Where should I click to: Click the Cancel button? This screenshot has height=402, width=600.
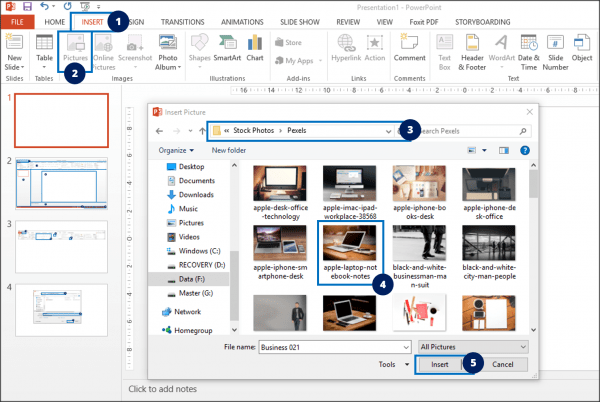[x=502, y=365]
